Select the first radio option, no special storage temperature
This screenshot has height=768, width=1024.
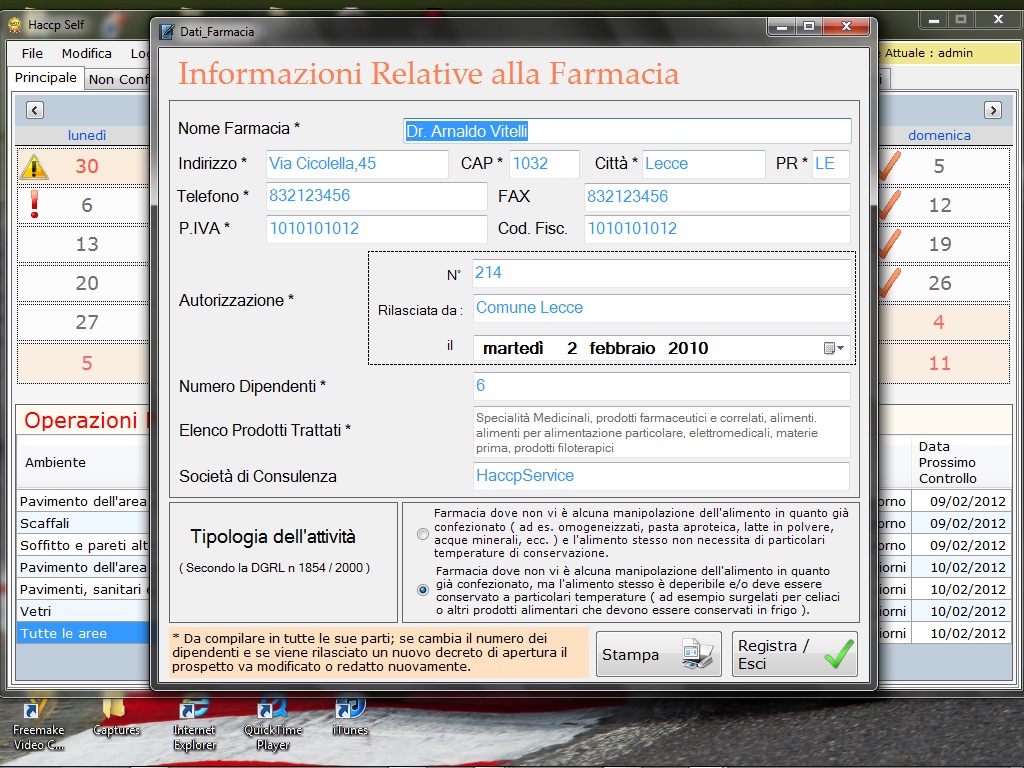(423, 533)
